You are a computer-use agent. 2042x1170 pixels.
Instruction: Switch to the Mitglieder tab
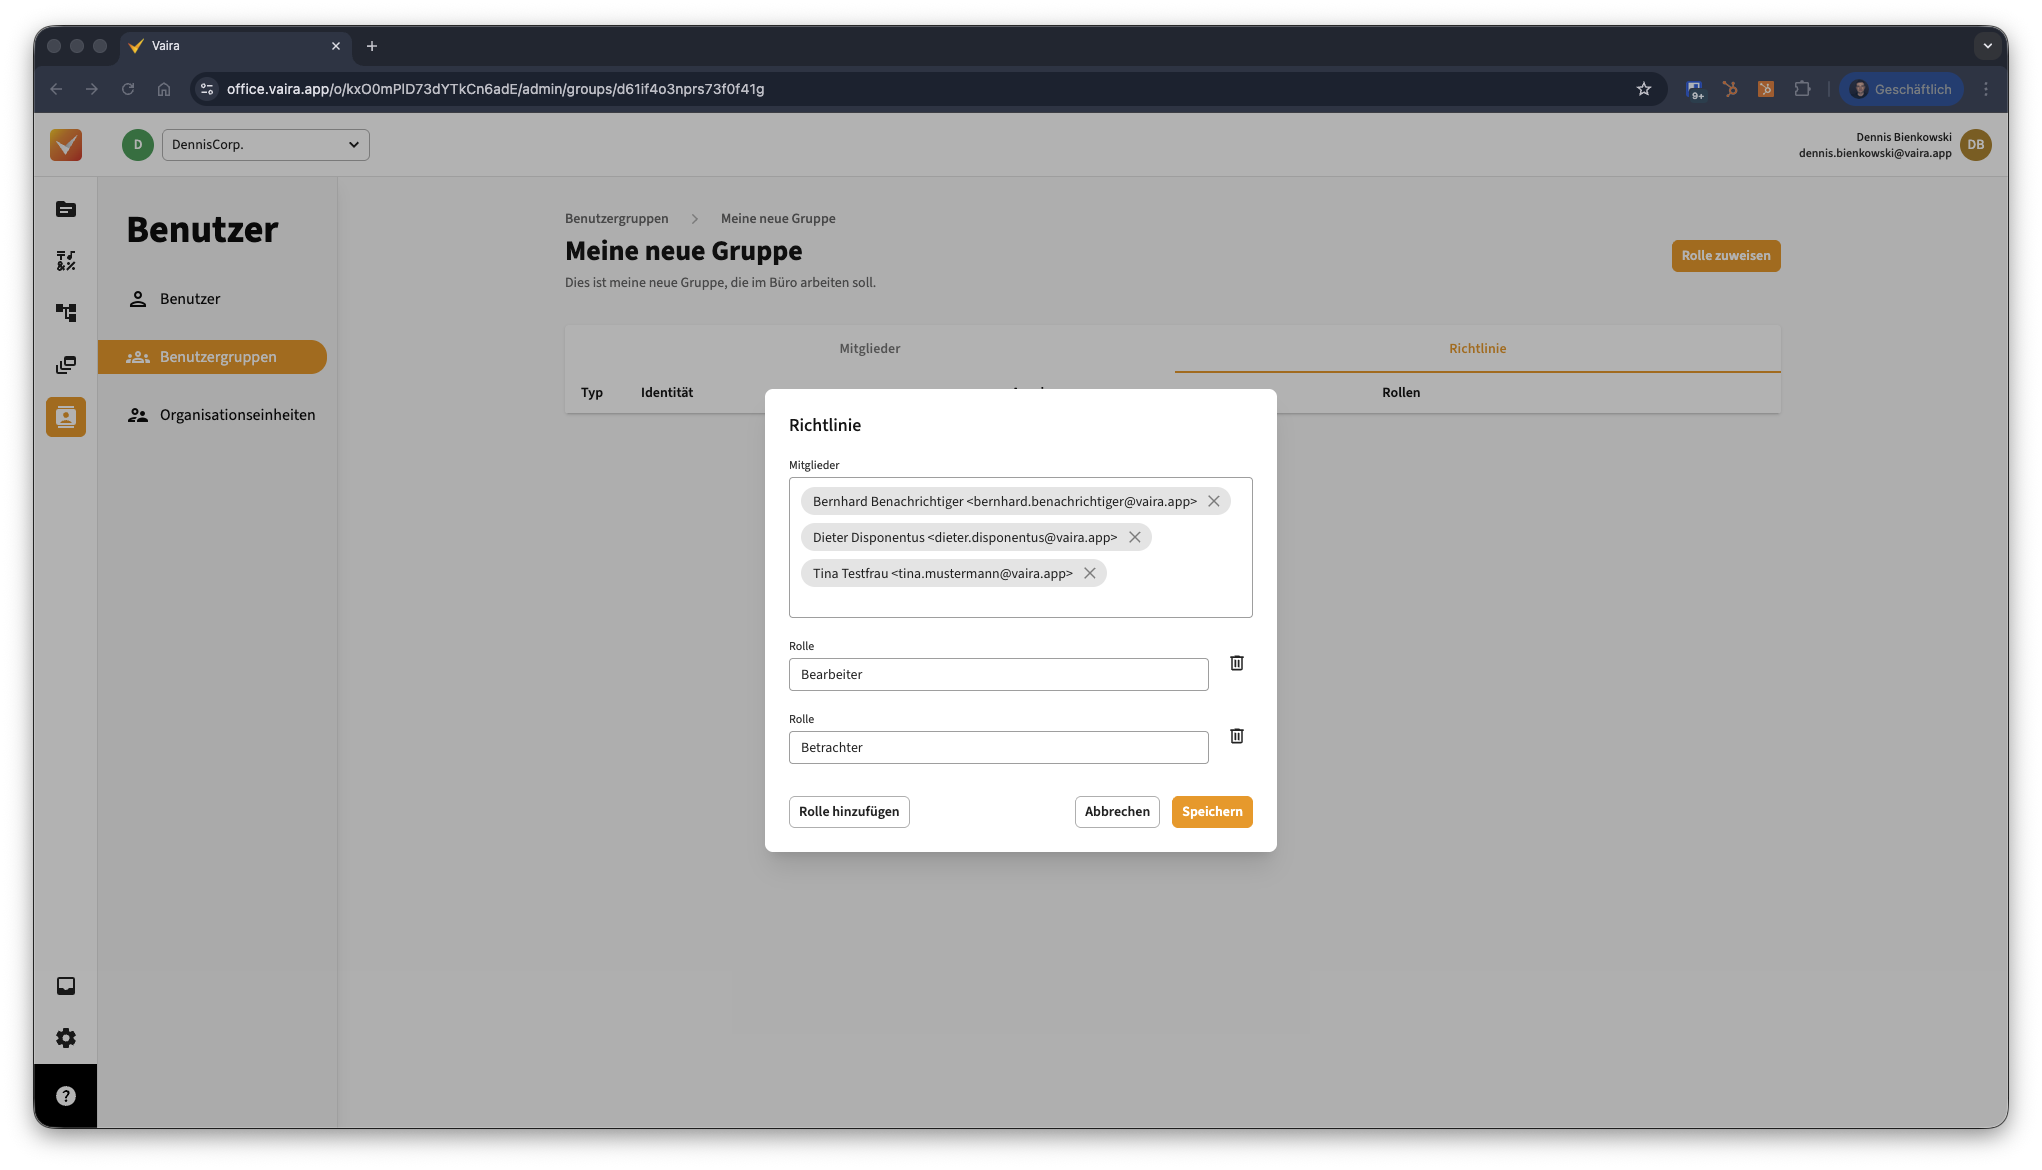tap(869, 349)
